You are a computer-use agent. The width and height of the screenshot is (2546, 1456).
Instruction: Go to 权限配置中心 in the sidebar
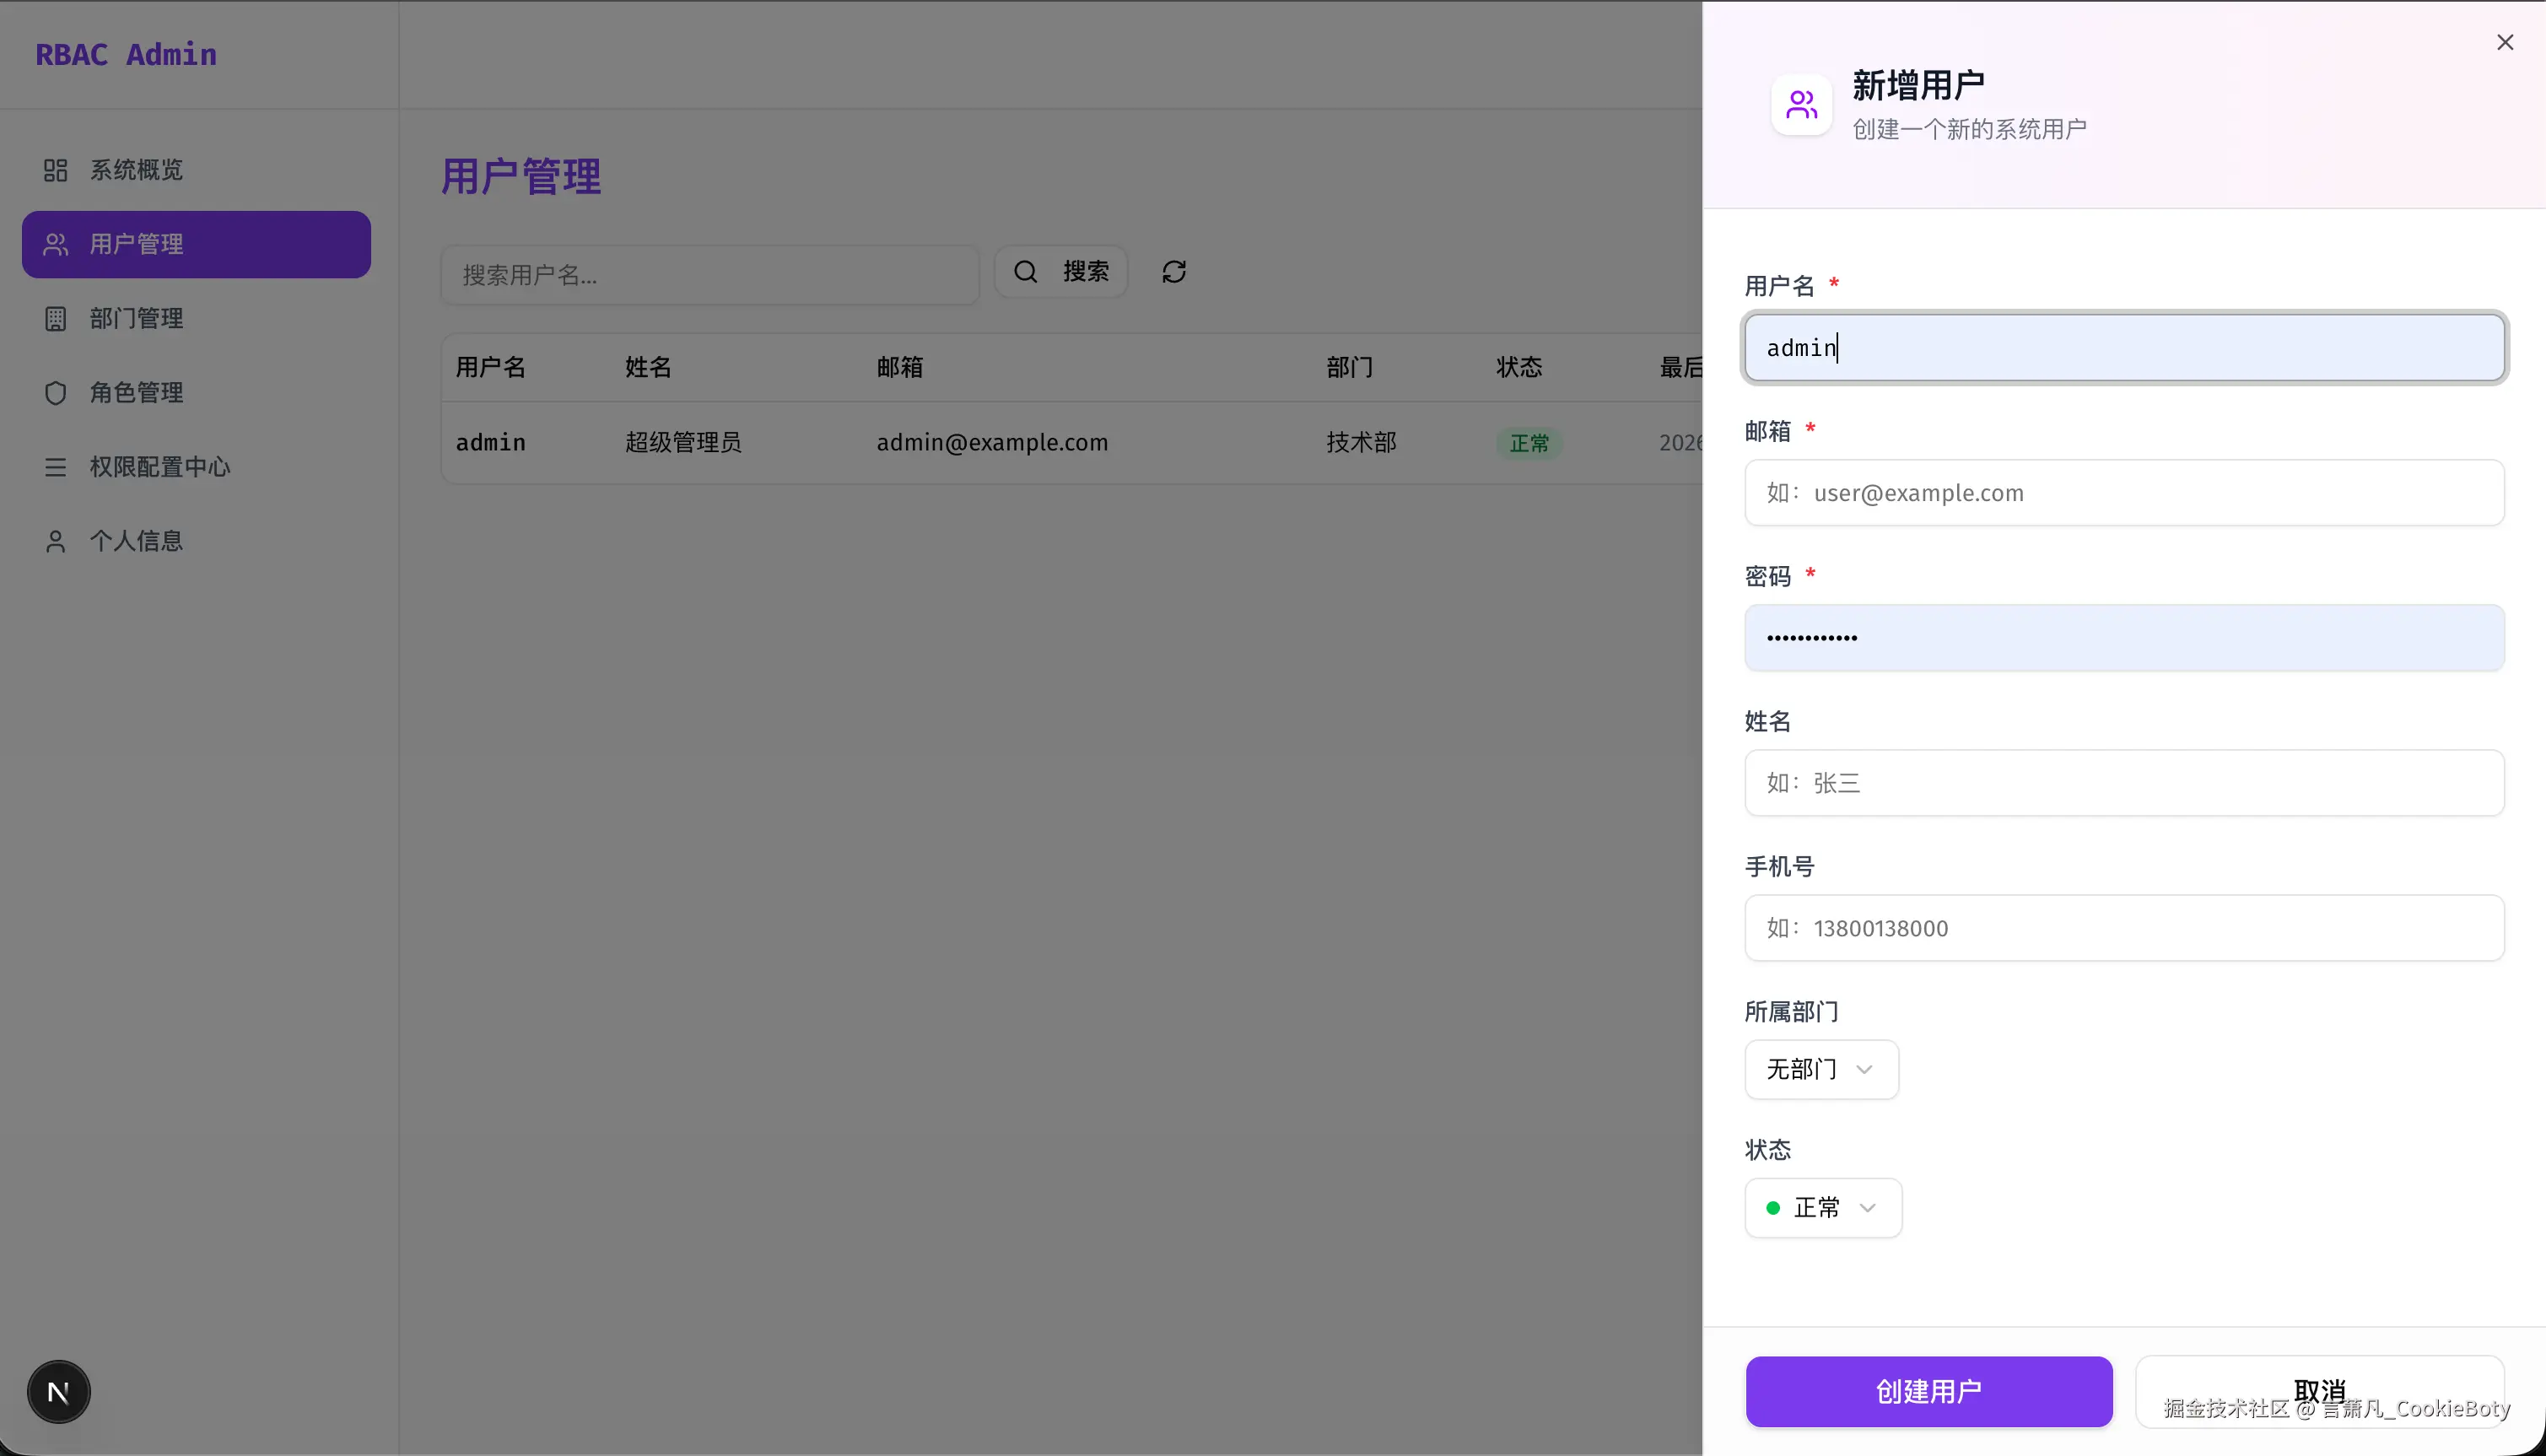click(x=160, y=467)
